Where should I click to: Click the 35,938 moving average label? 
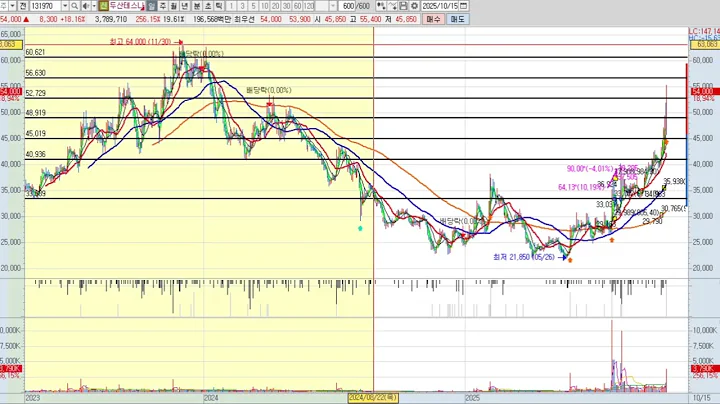[675, 181]
